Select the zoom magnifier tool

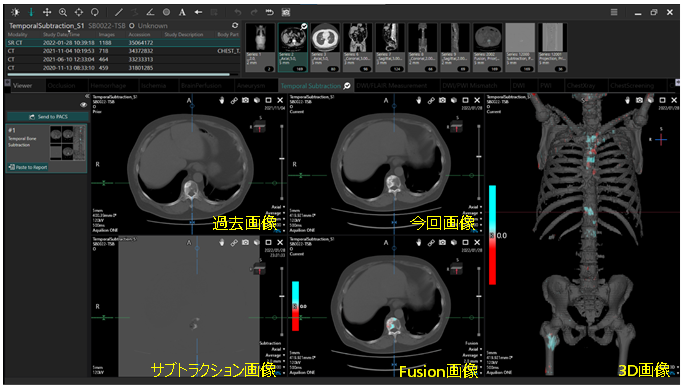tap(63, 12)
